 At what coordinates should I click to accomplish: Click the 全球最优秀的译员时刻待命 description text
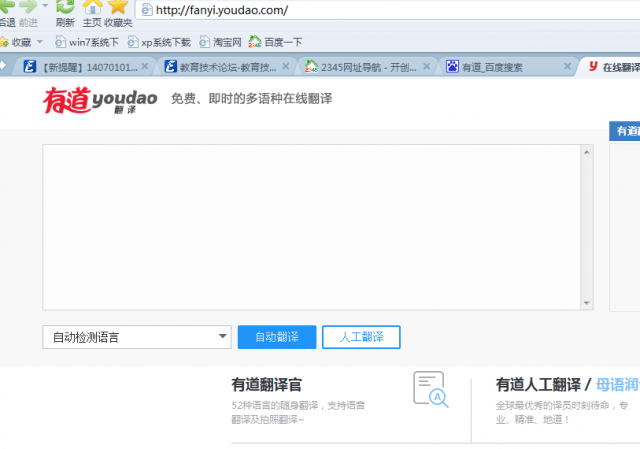click(x=562, y=412)
